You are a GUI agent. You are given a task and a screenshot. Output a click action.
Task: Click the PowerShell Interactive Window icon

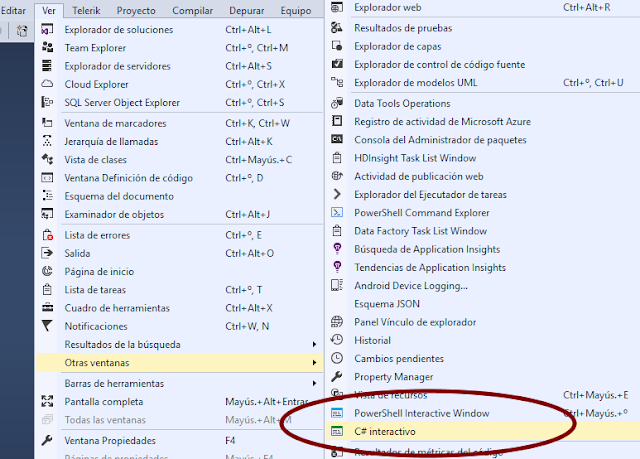pyautogui.click(x=337, y=413)
